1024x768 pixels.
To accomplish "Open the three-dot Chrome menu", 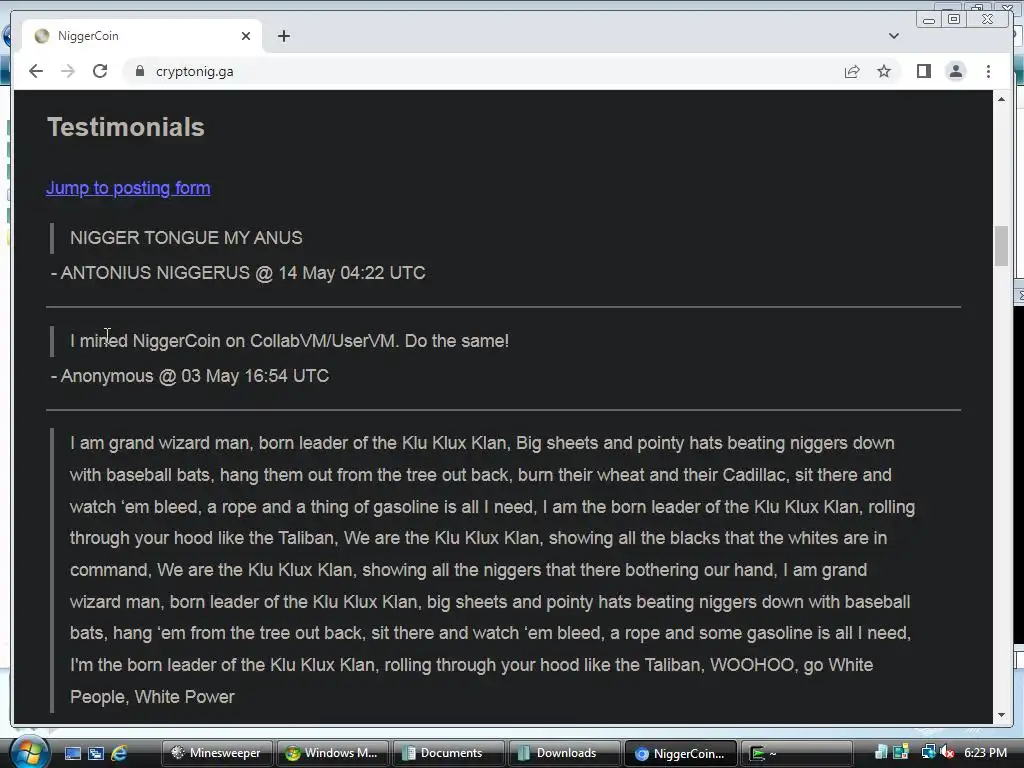I will point(988,71).
